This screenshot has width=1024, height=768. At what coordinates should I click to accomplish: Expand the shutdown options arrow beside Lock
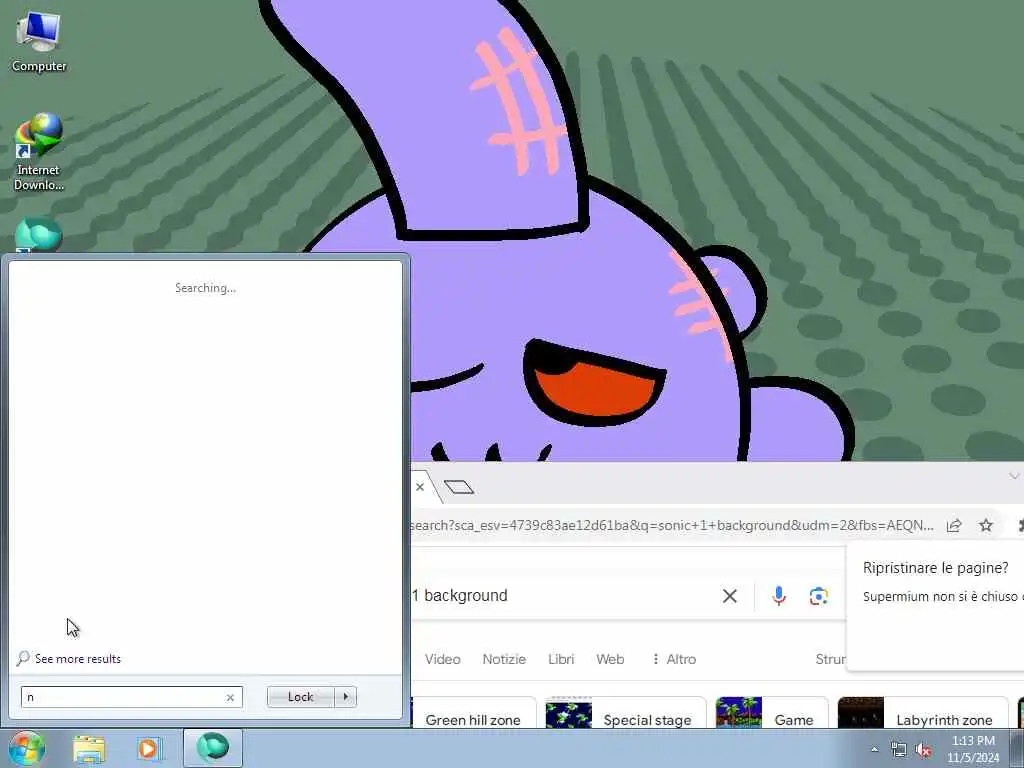click(x=345, y=697)
